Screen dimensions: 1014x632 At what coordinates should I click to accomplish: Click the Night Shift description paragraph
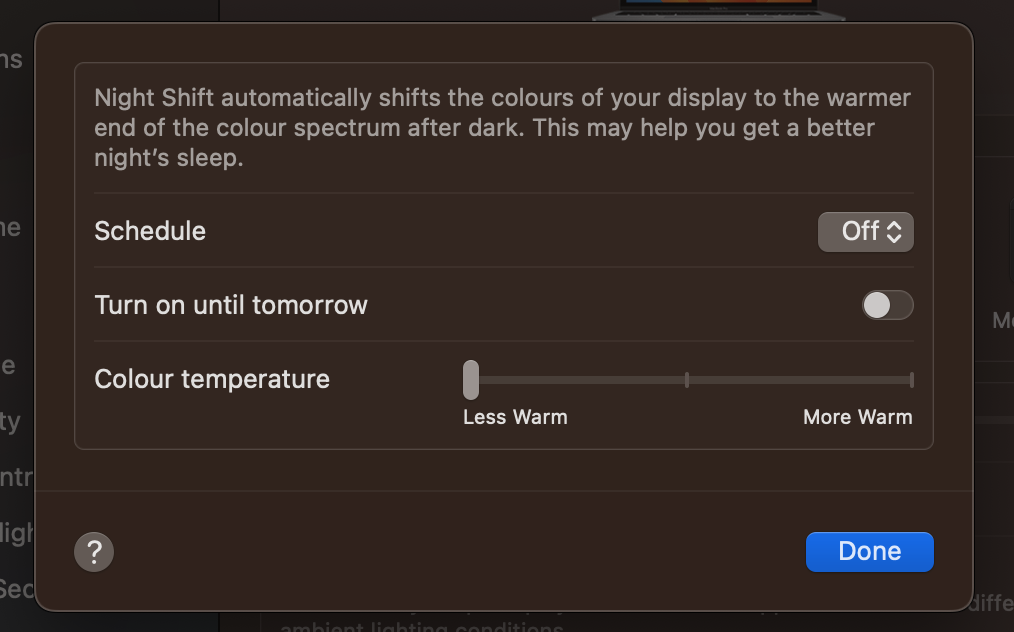(x=502, y=127)
